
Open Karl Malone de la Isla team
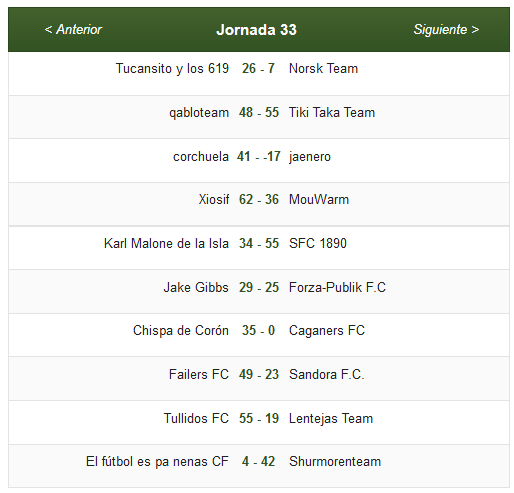coord(166,244)
